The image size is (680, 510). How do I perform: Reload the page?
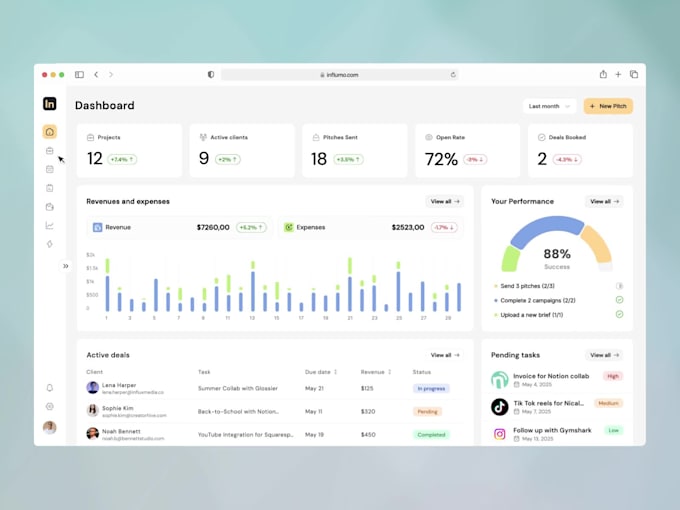(453, 75)
